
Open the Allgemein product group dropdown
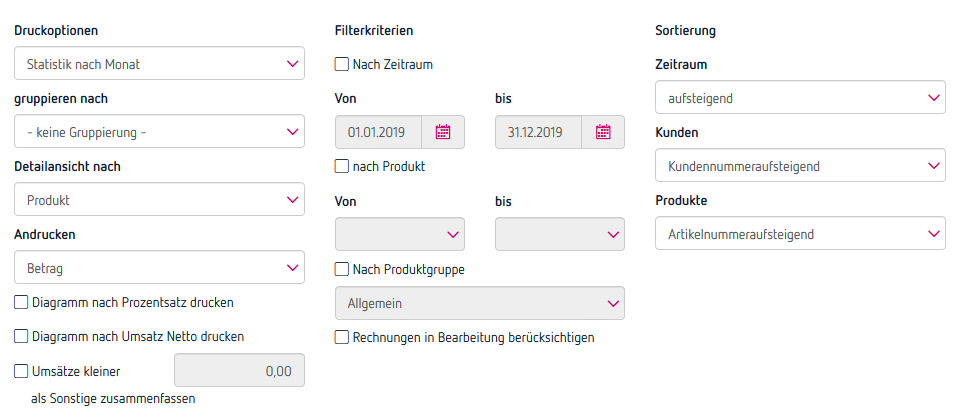(x=479, y=303)
